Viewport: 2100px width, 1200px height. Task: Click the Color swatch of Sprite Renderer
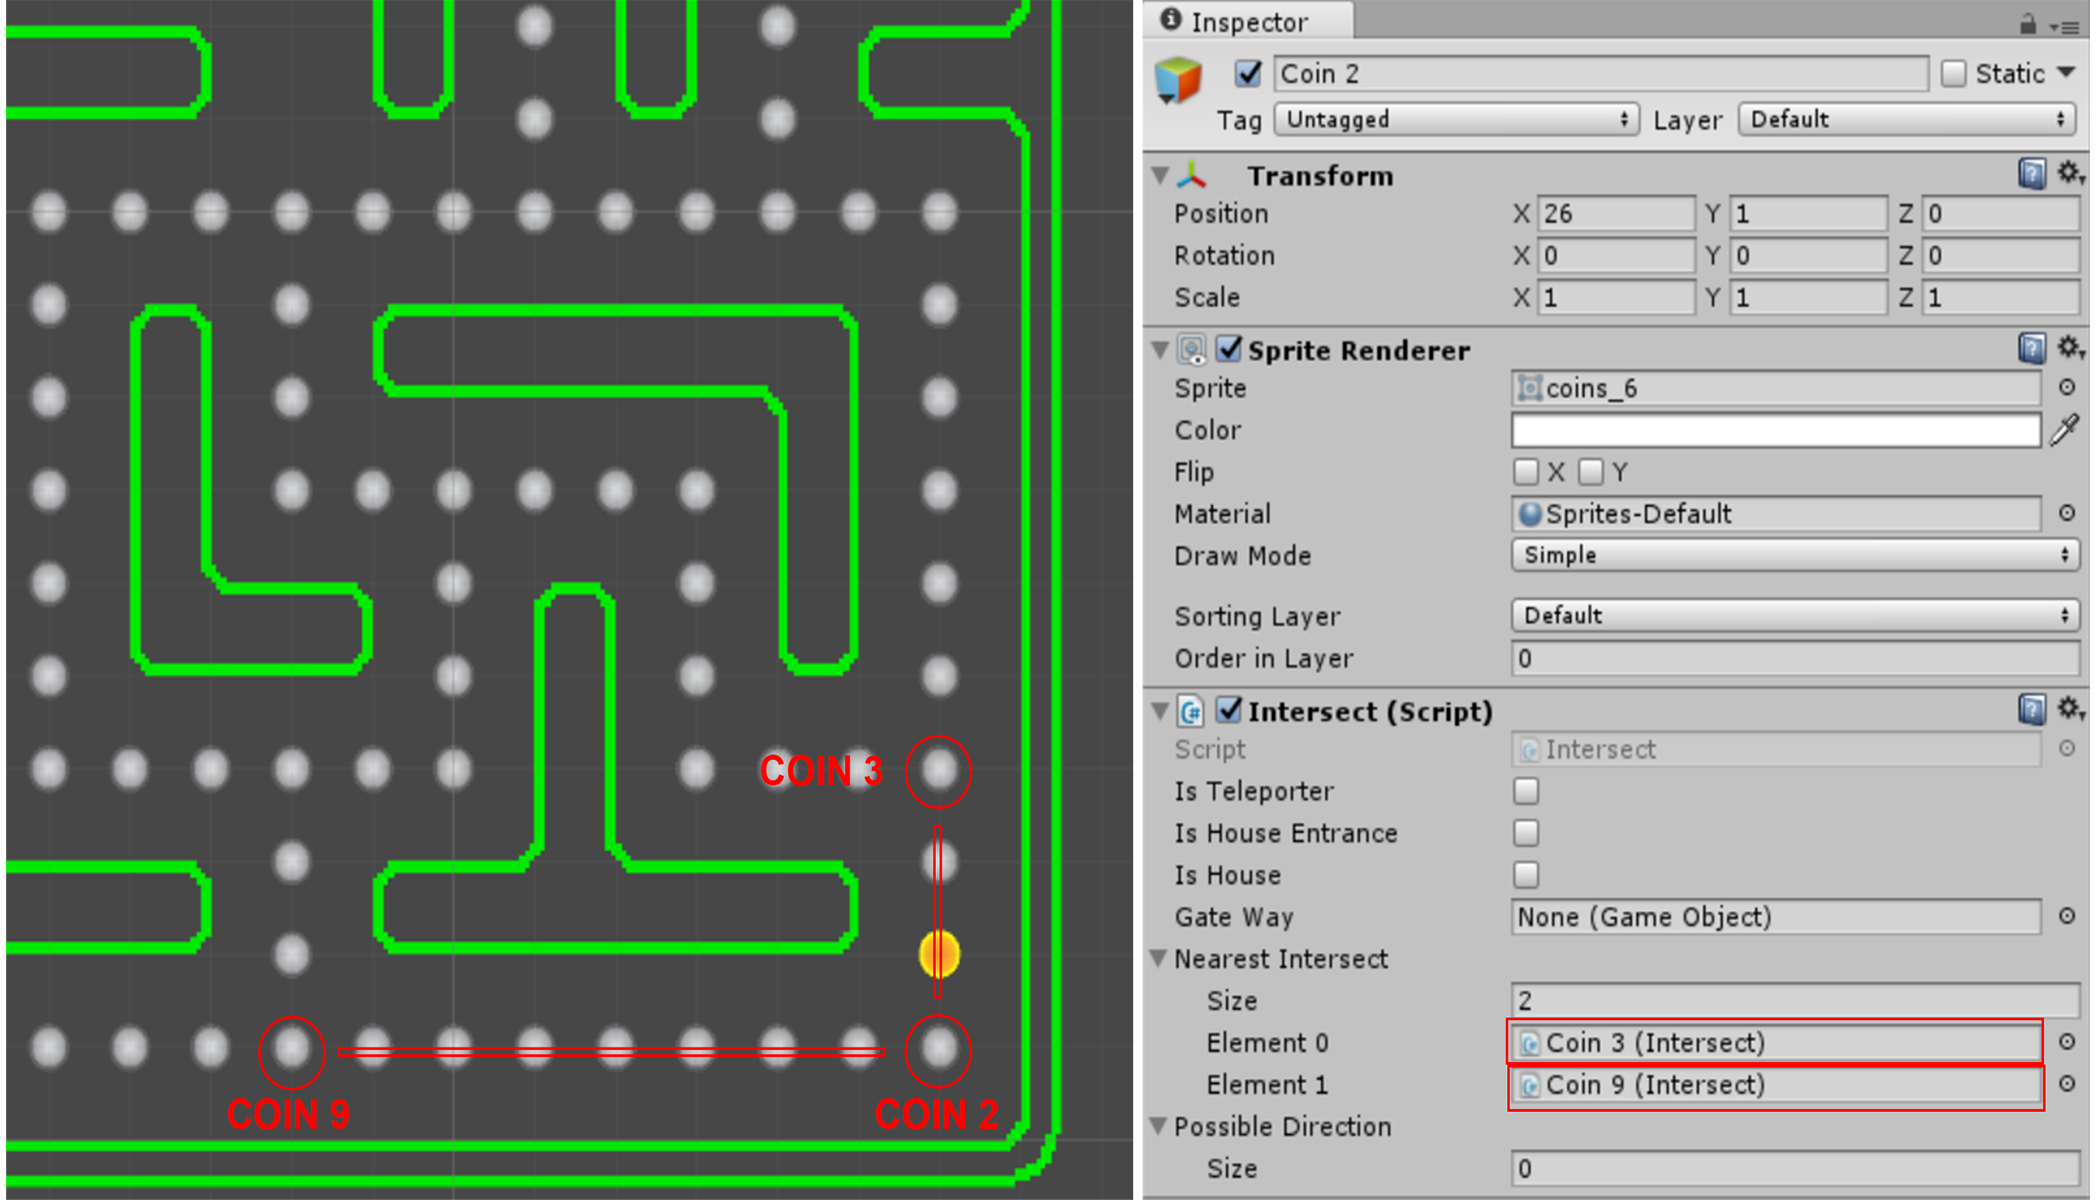click(1776, 430)
